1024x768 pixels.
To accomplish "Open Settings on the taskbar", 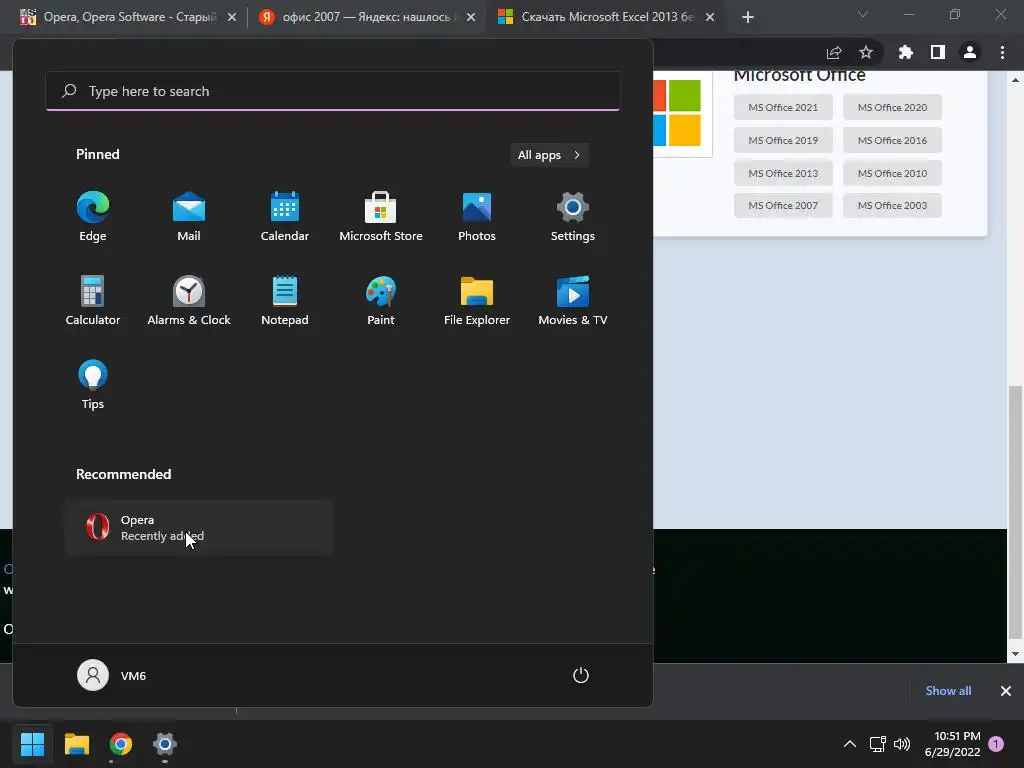I will click(x=165, y=744).
